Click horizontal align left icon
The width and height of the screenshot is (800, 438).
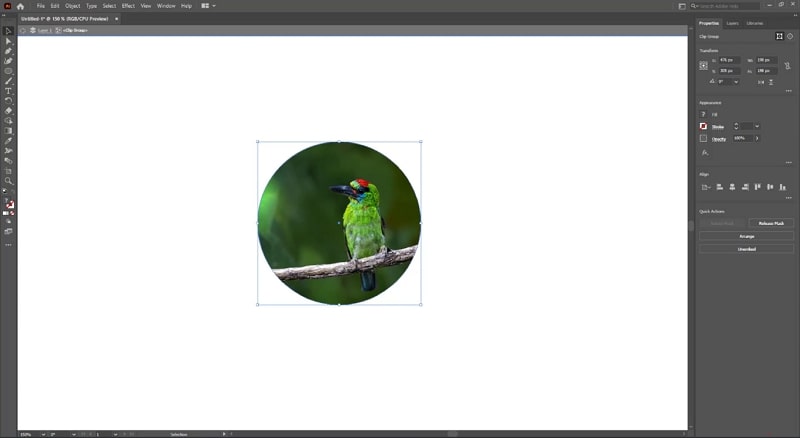pyautogui.click(x=720, y=187)
